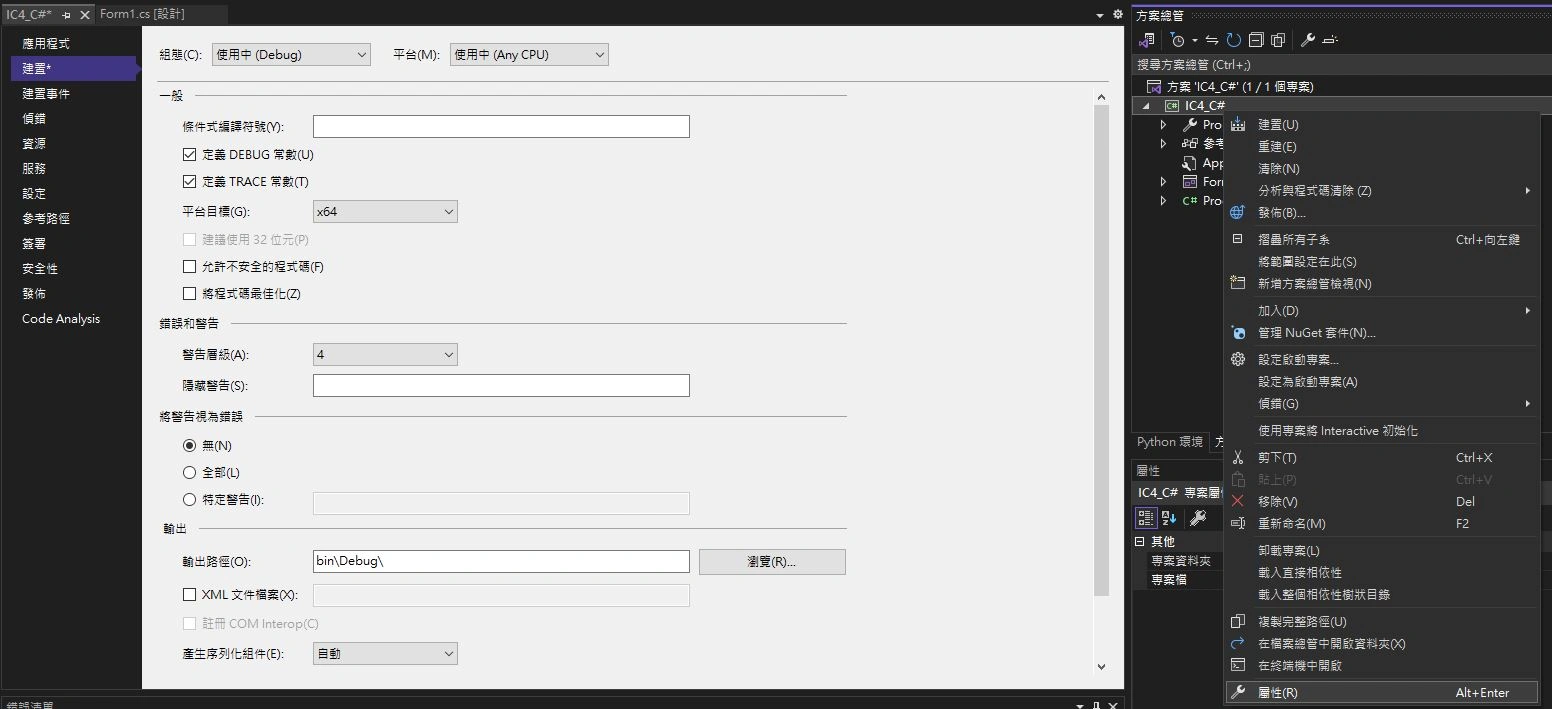
Task: Click the wrench properties icon in Solution Explorer toolbar
Action: 1307,40
